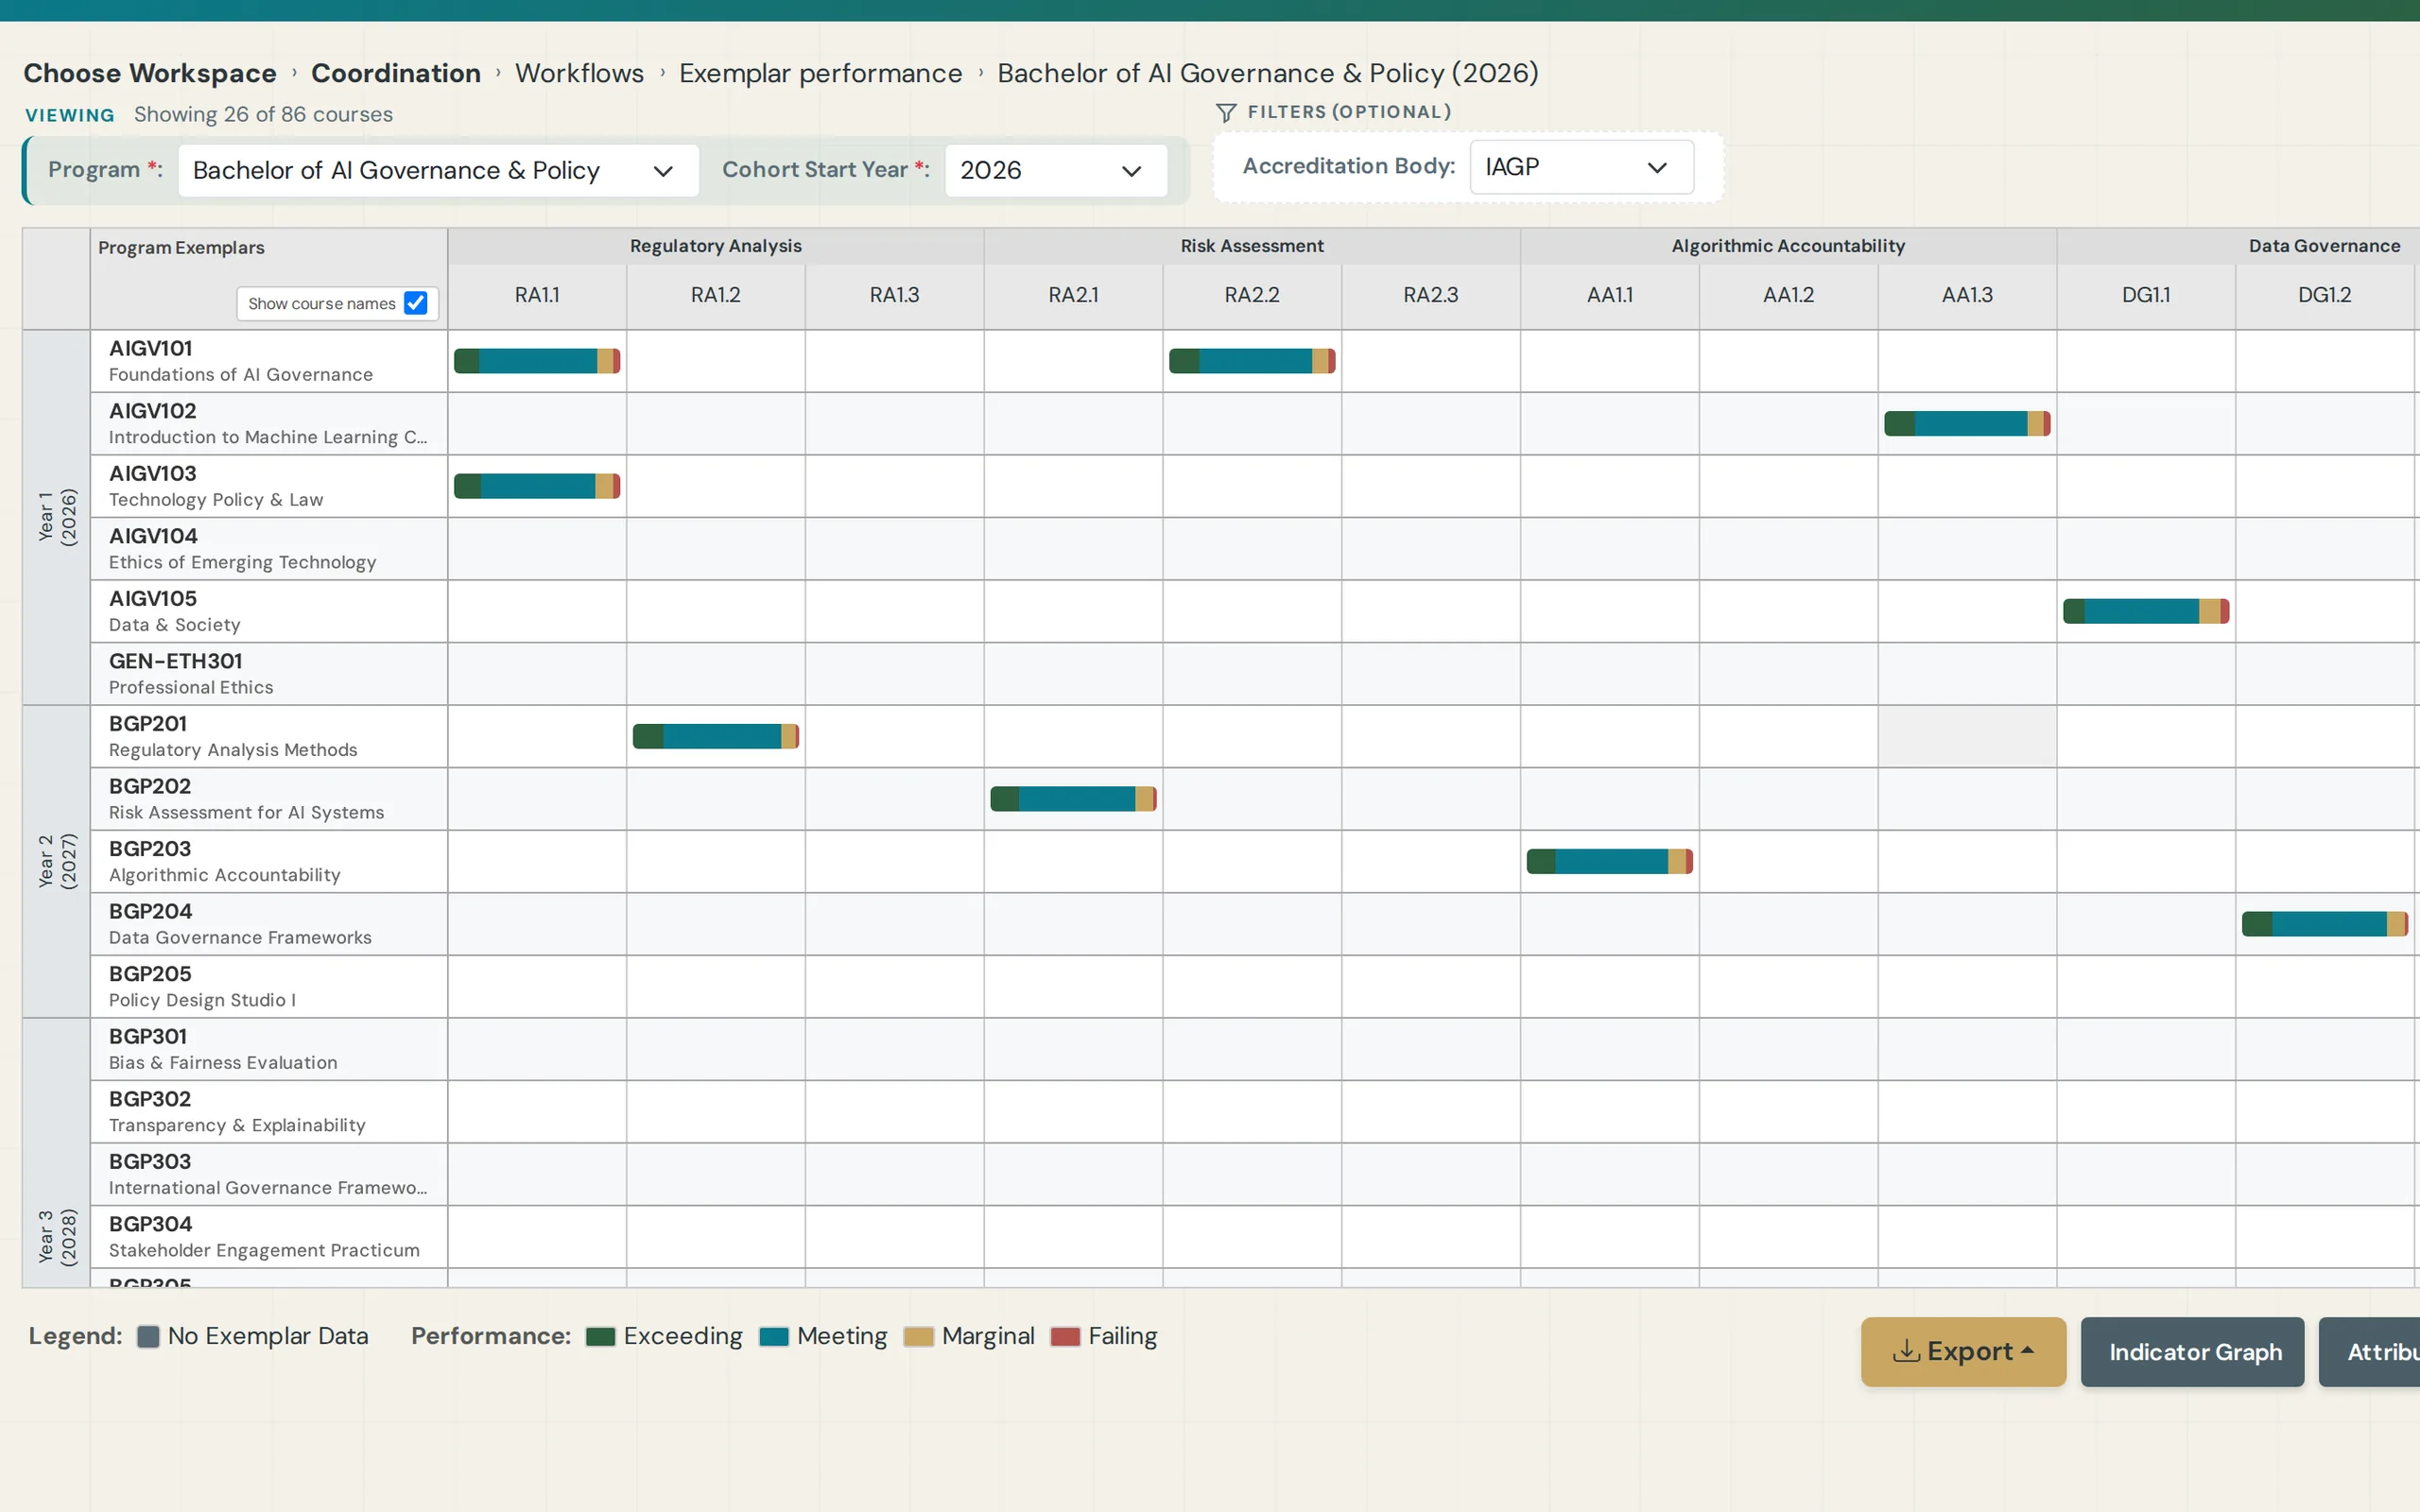Select the AA1.2 column header
Screen dimensions: 2420x1512
point(1788,295)
